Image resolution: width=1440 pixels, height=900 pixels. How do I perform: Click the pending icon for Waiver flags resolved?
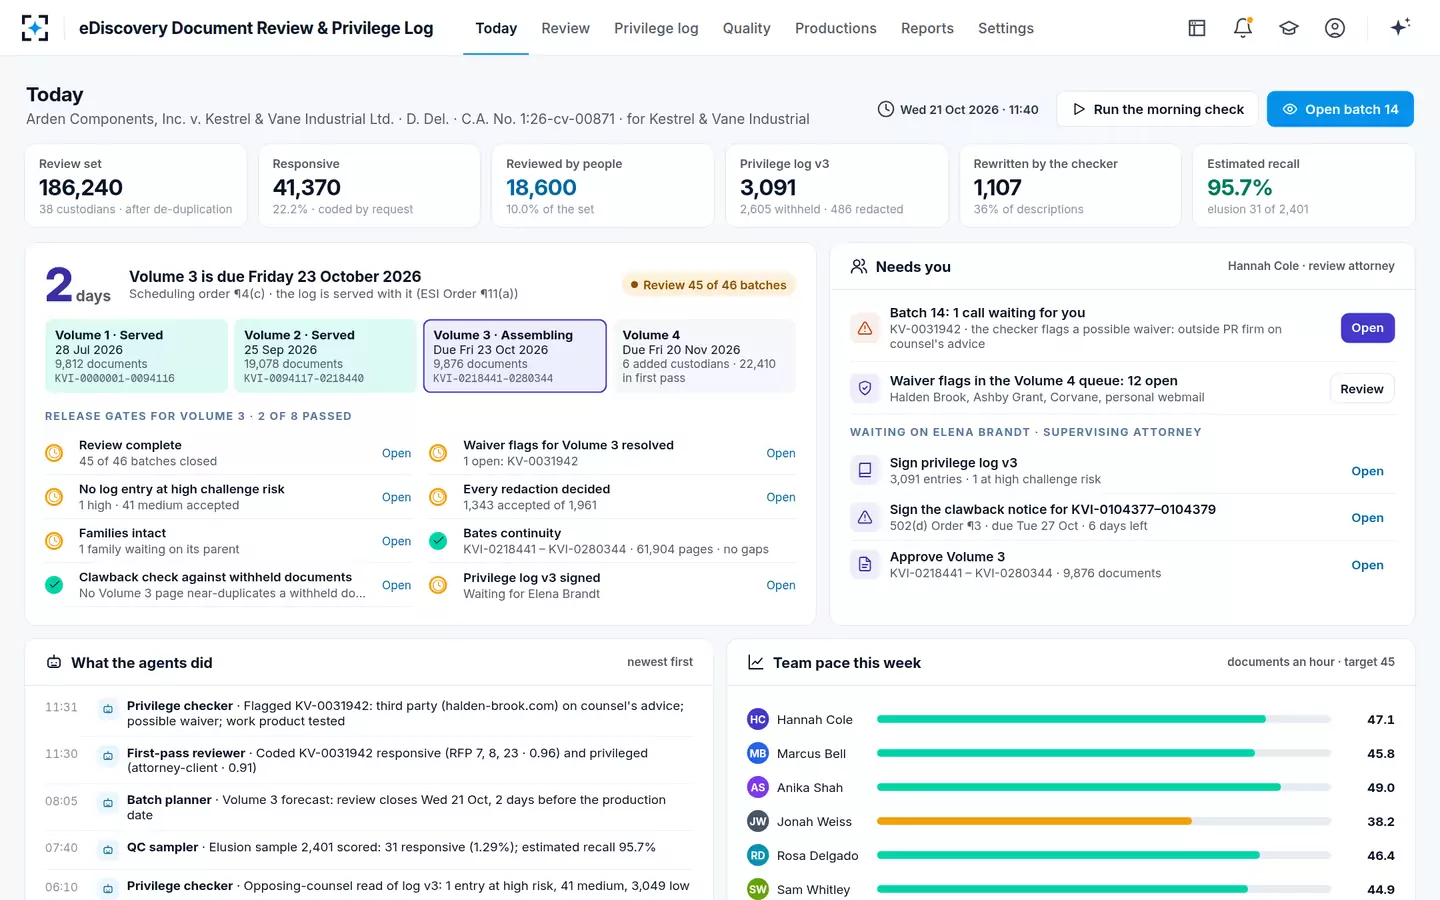coord(438,453)
